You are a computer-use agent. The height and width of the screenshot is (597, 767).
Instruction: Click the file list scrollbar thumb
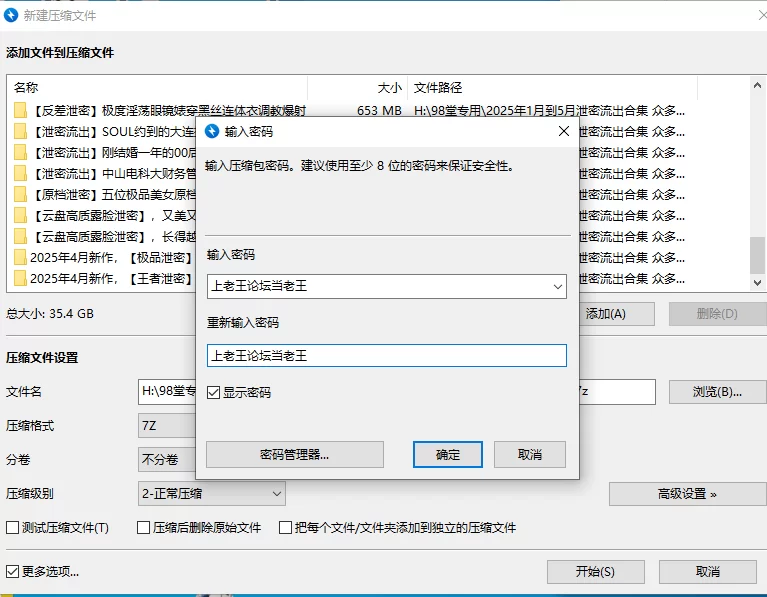pos(757,255)
